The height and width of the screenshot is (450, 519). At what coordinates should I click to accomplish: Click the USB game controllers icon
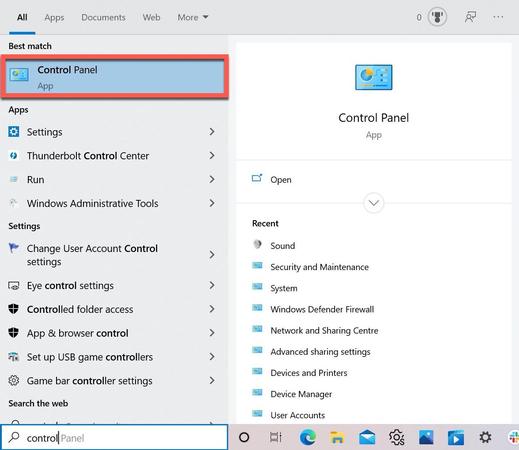click(13, 357)
